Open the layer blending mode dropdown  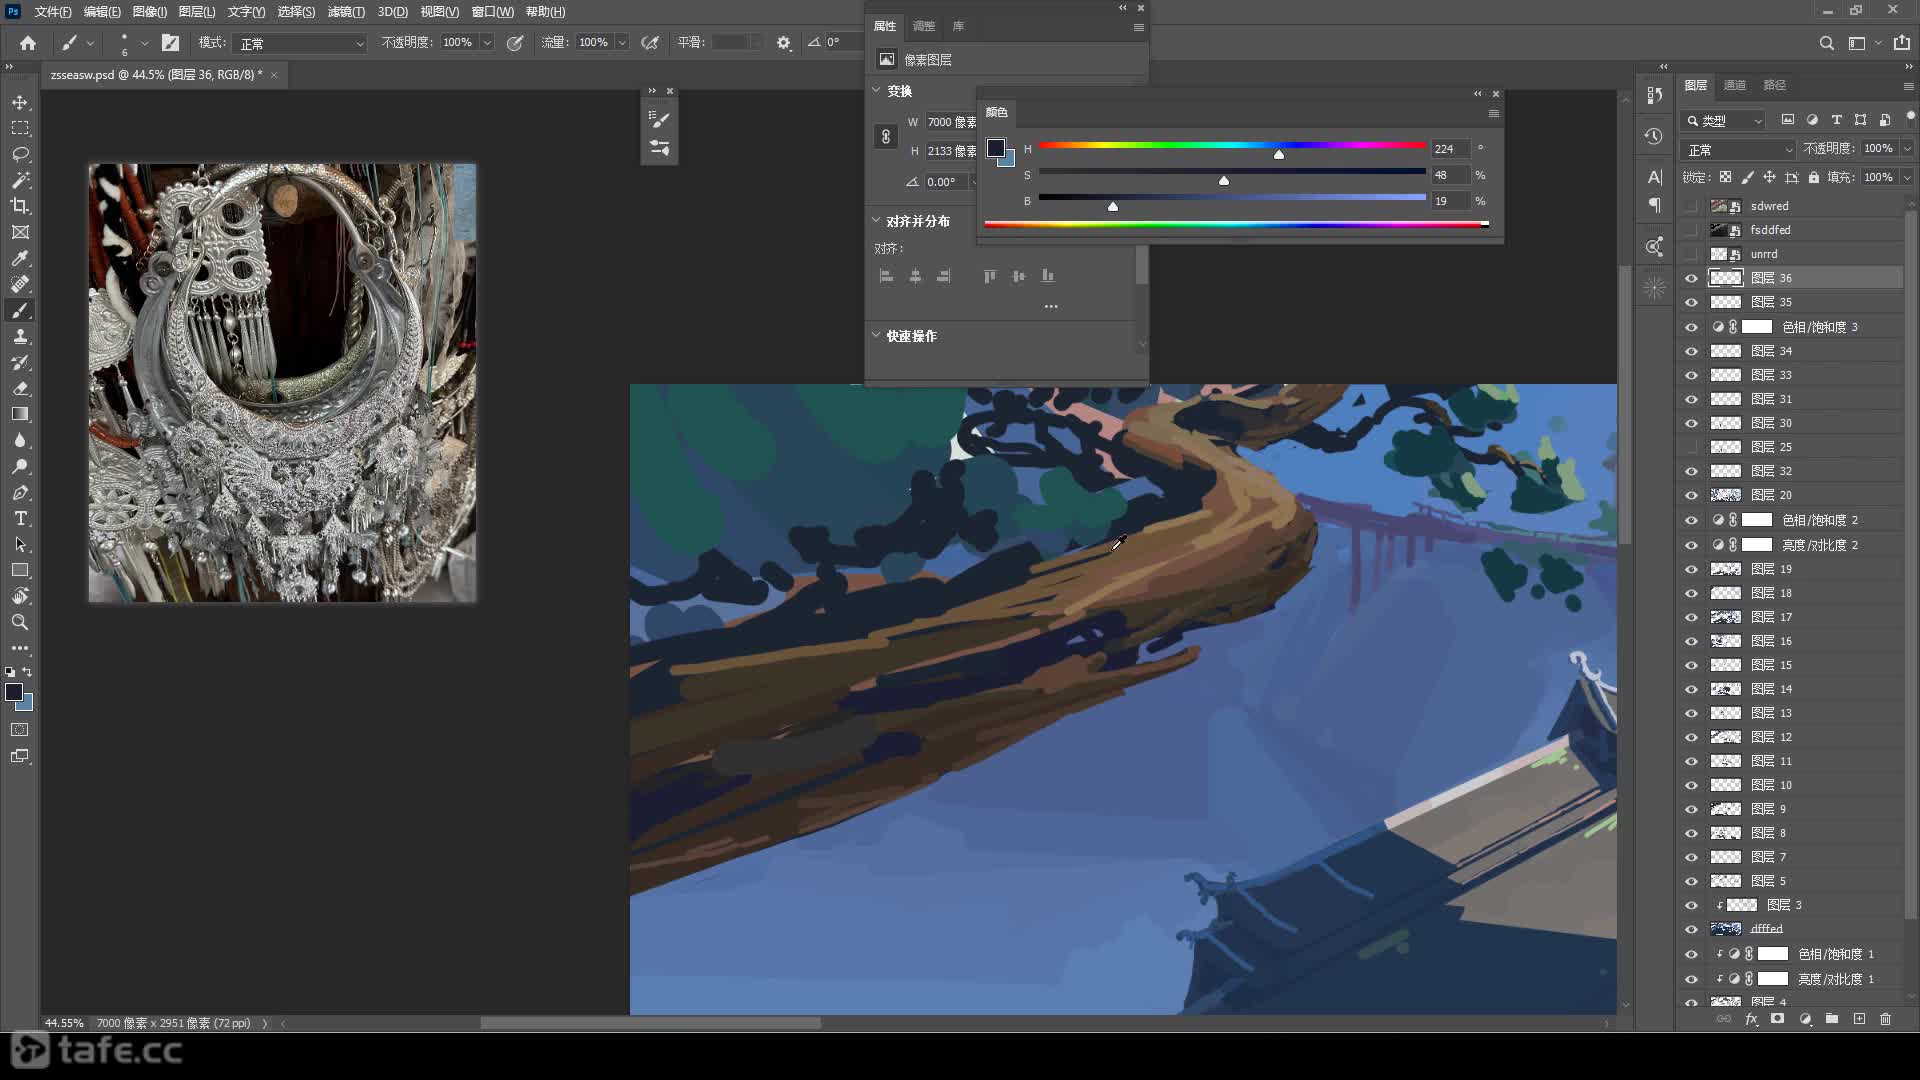click(1739, 149)
